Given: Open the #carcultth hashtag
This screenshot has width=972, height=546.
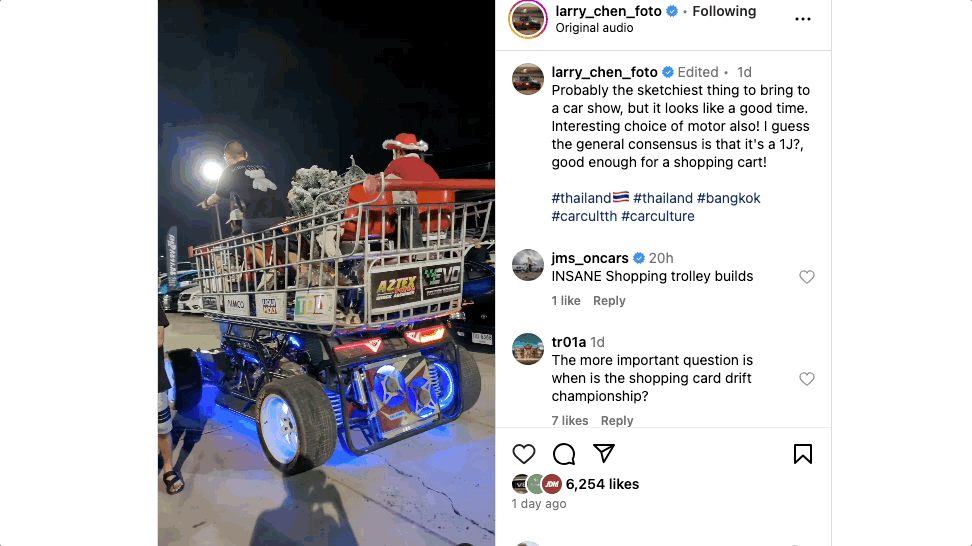Looking at the screenshot, I should coord(584,216).
